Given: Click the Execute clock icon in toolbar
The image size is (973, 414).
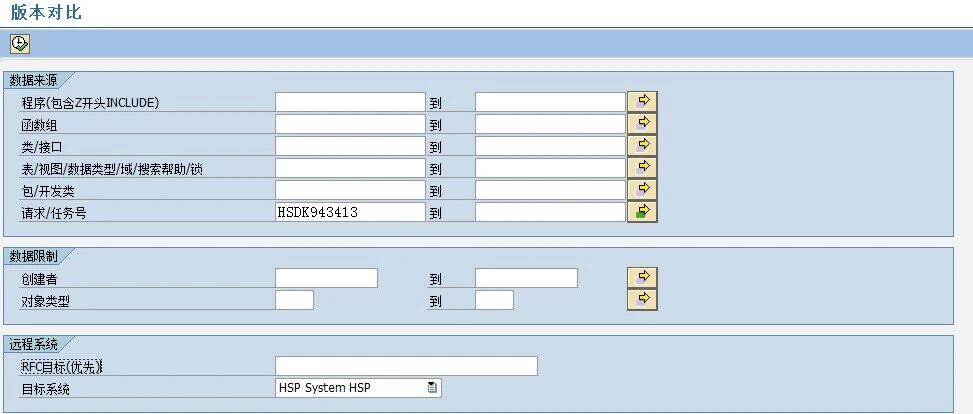Looking at the screenshot, I should click(20, 43).
